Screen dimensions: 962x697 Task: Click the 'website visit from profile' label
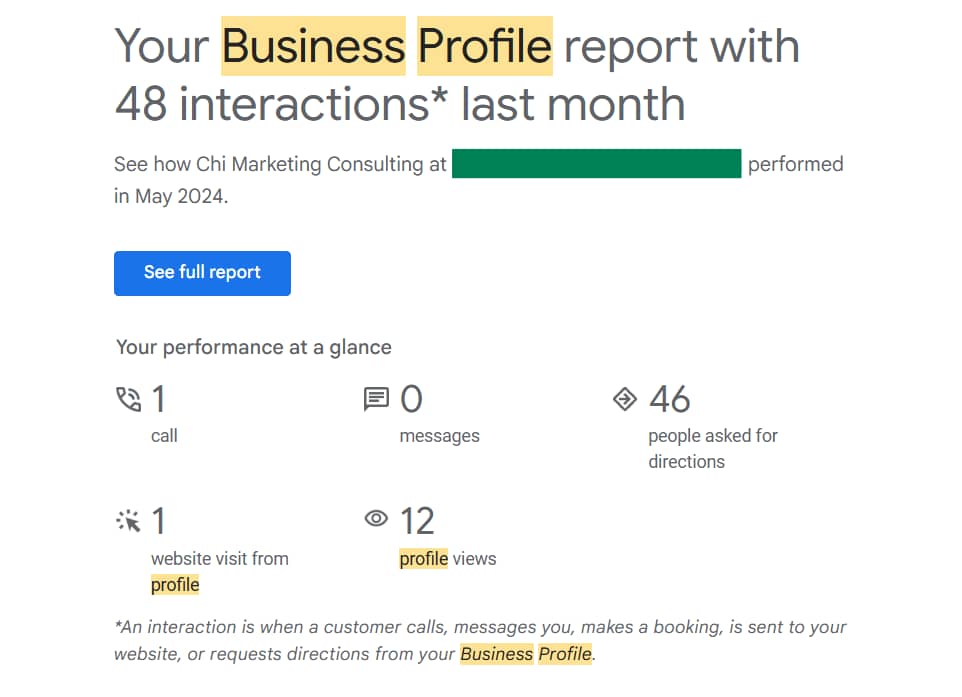tap(220, 572)
